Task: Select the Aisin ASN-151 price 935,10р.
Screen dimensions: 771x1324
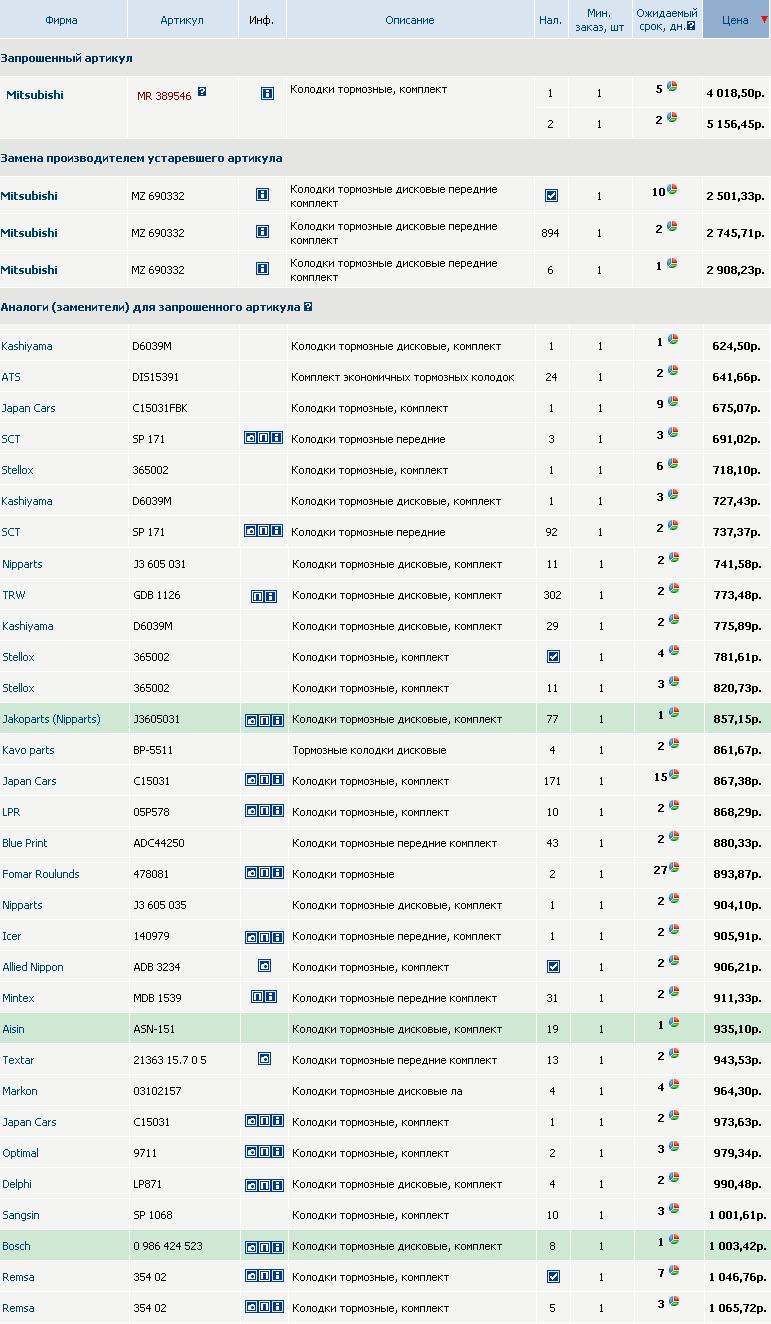Action: 736,1029
